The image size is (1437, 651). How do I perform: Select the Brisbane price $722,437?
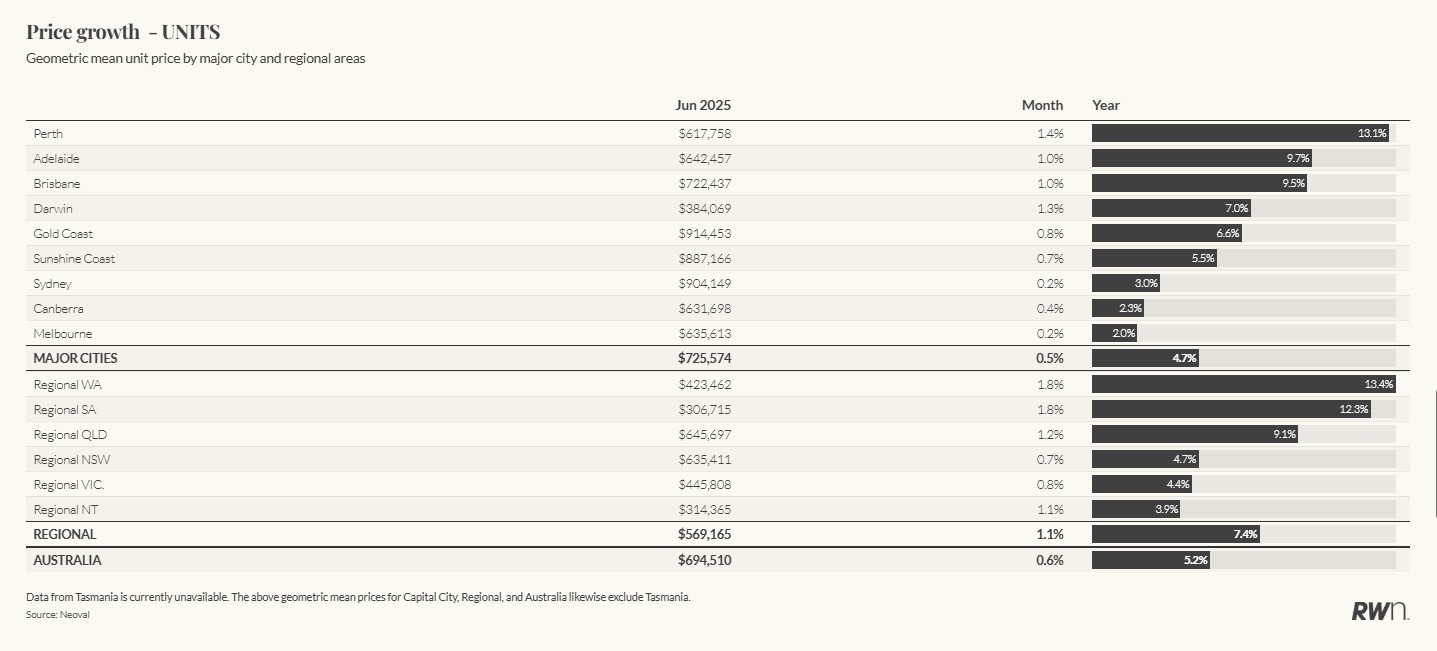pos(704,184)
